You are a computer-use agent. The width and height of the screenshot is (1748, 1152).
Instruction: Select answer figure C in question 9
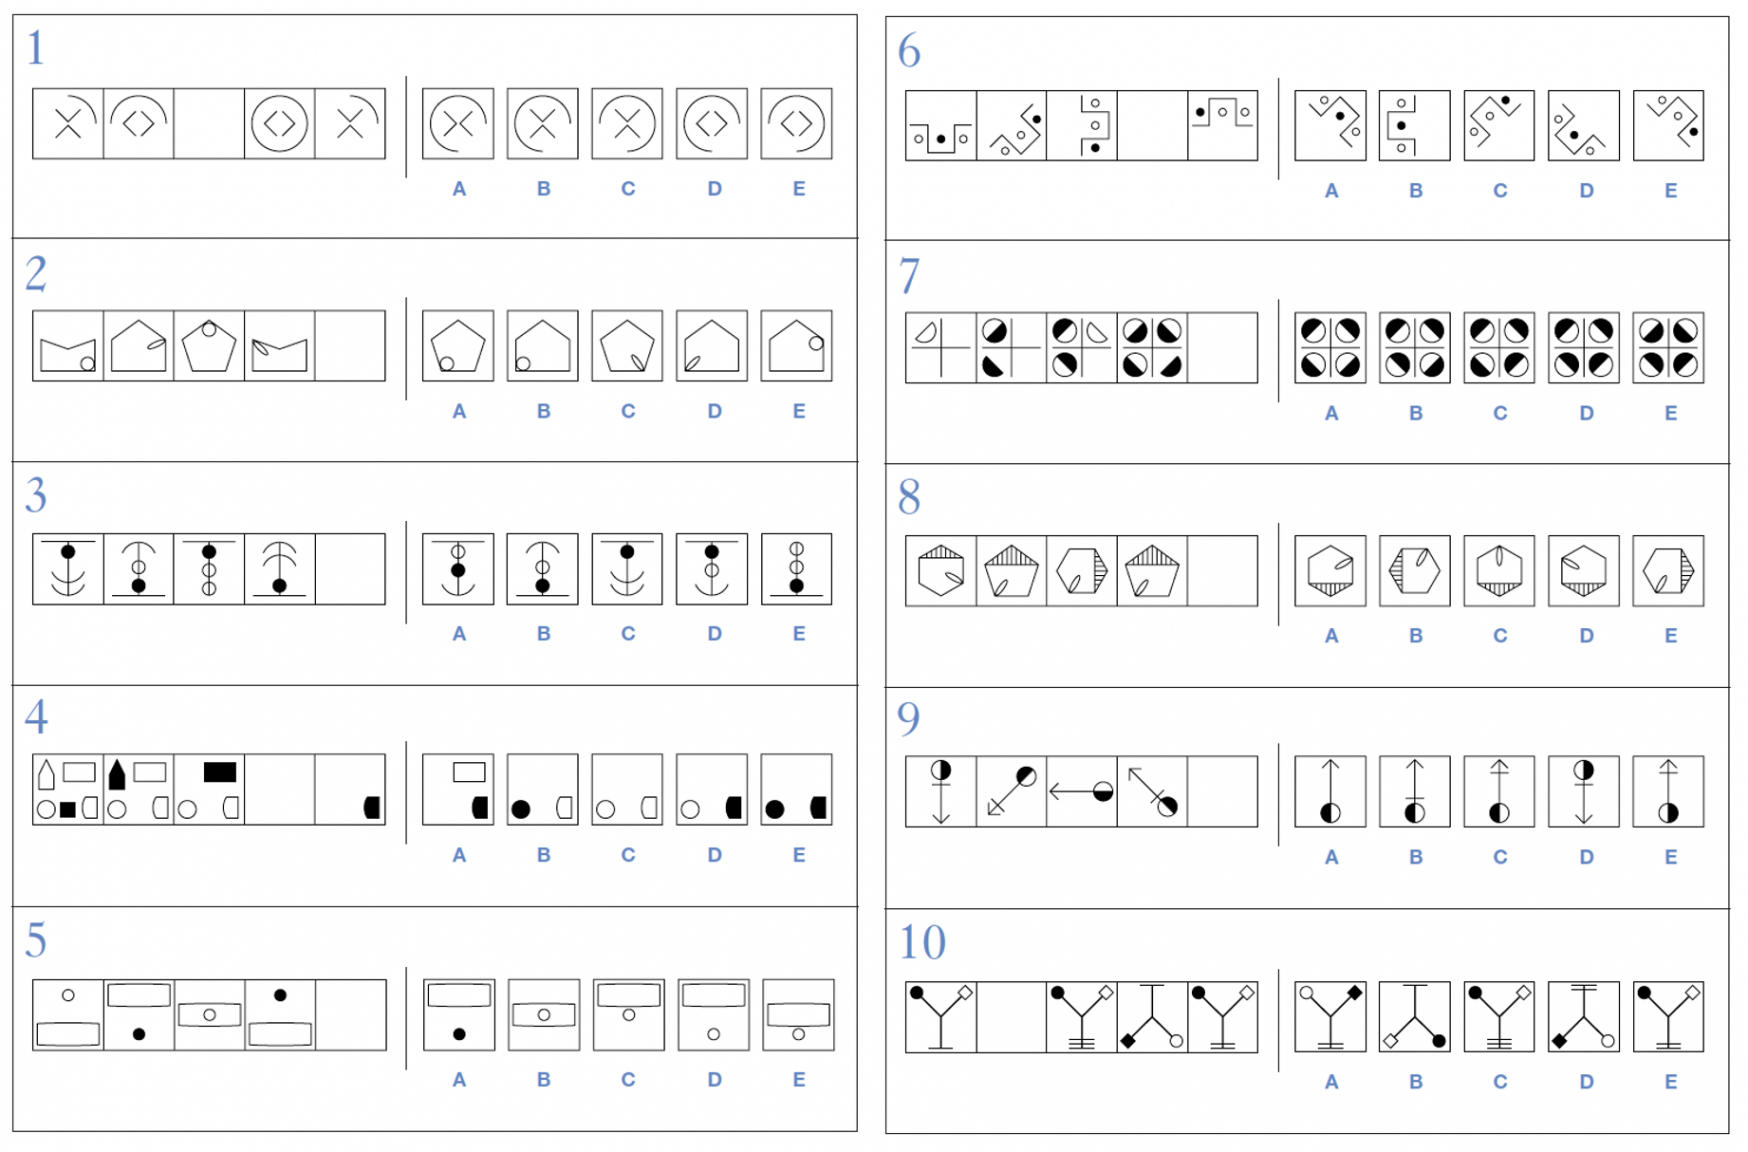1499,791
